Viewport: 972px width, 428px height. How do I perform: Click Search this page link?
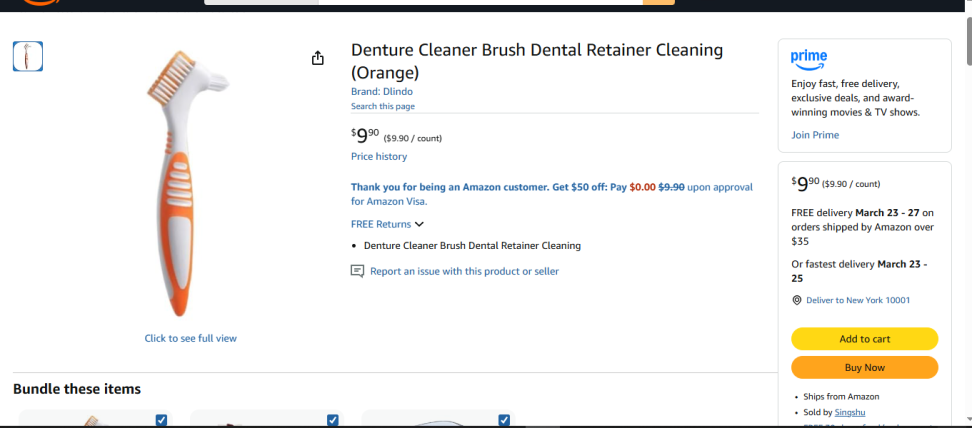tap(382, 106)
